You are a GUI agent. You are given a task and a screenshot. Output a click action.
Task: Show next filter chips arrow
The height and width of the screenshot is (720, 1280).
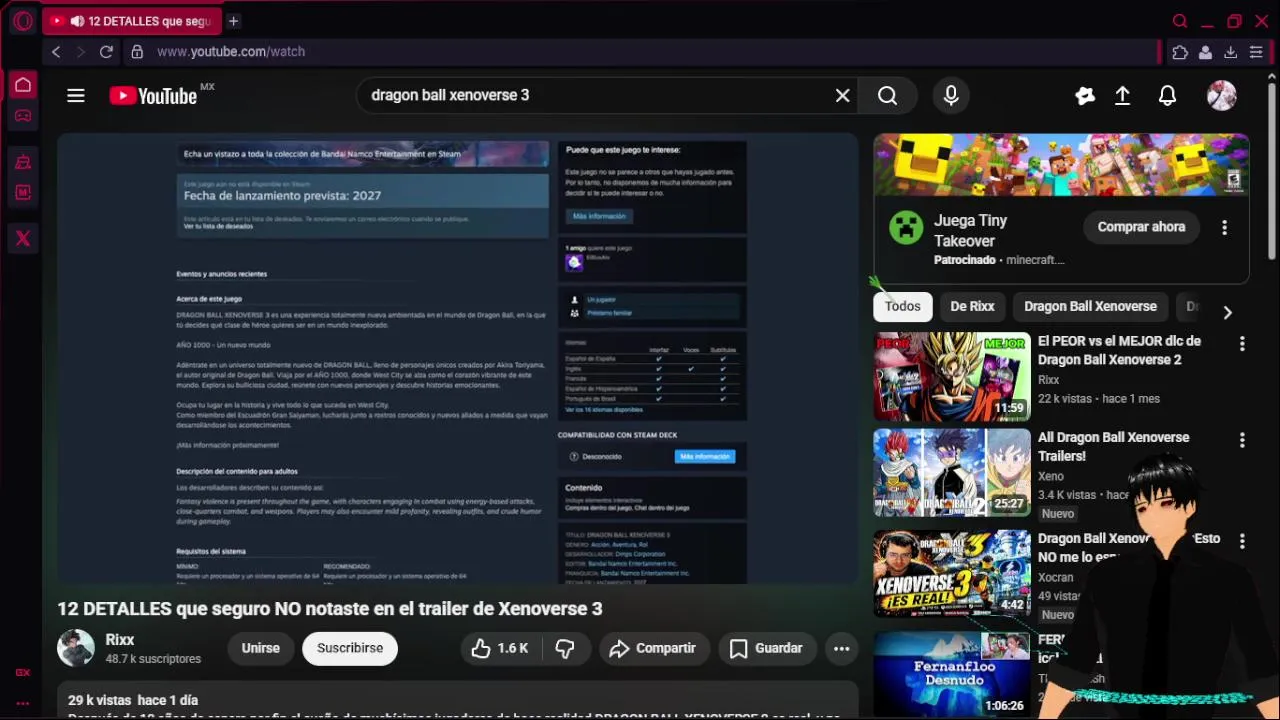pos(1227,311)
